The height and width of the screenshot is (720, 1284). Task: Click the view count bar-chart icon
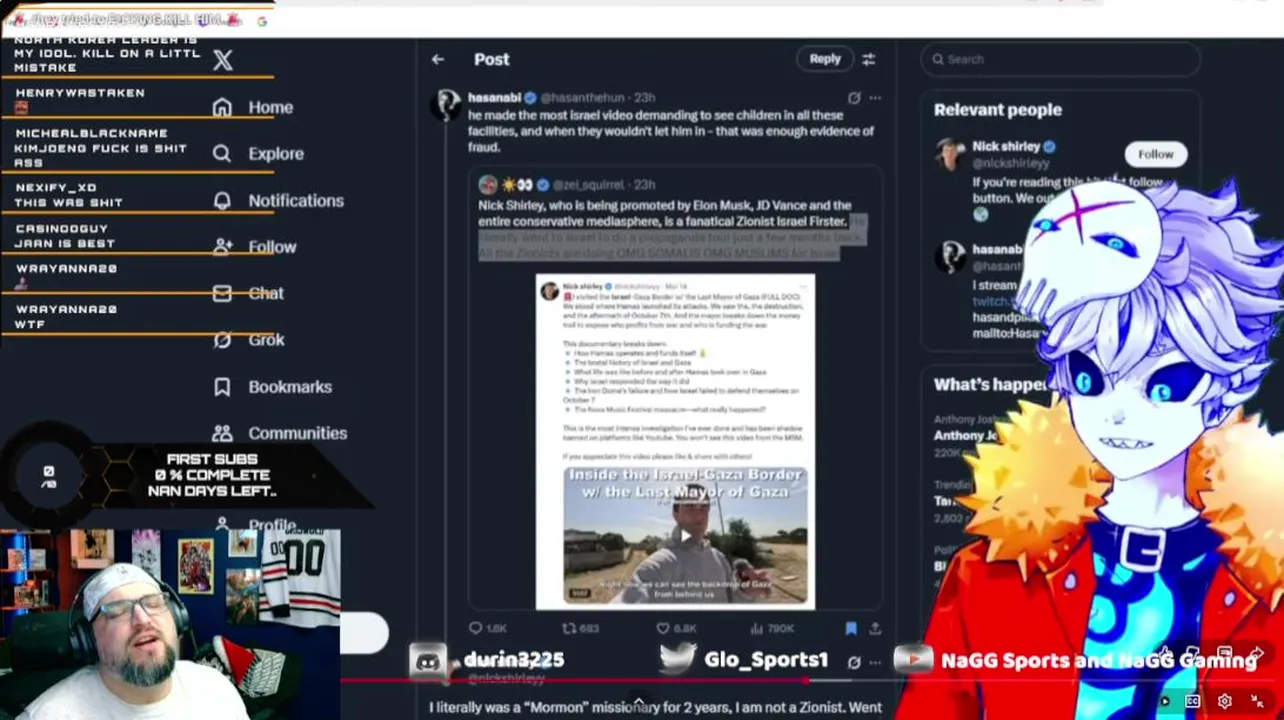coord(757,628)
